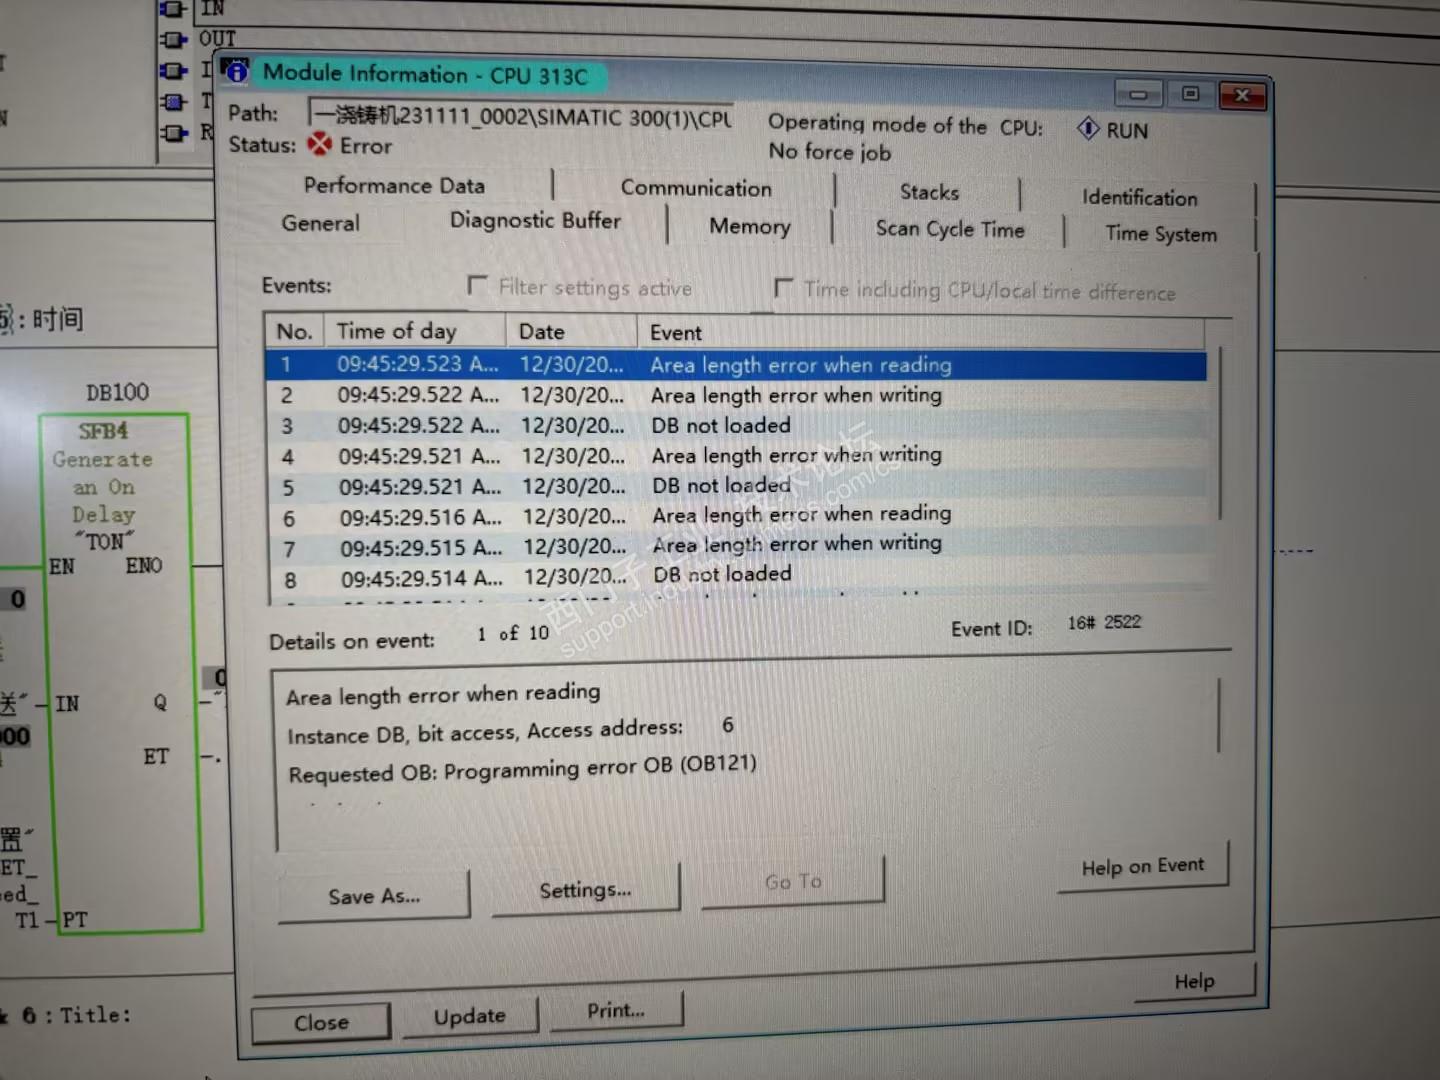Click the Path input field
The width and height of the screenshot is (1440, 1080).
pos(521,116)
